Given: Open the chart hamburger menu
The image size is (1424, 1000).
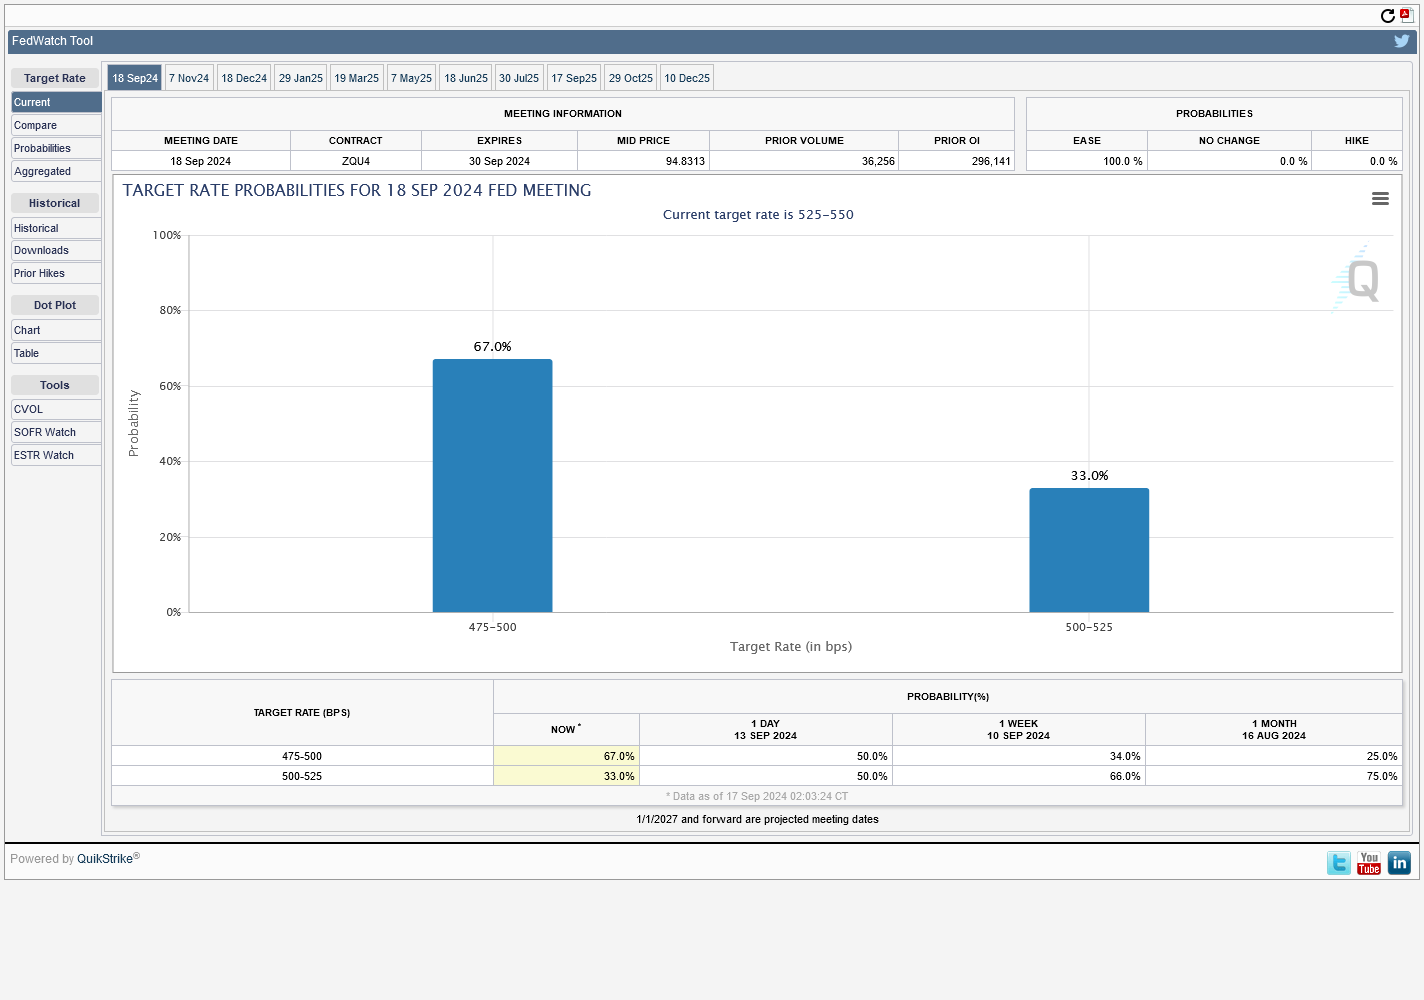Looking at the screenshot, I should coord(1380,199).
